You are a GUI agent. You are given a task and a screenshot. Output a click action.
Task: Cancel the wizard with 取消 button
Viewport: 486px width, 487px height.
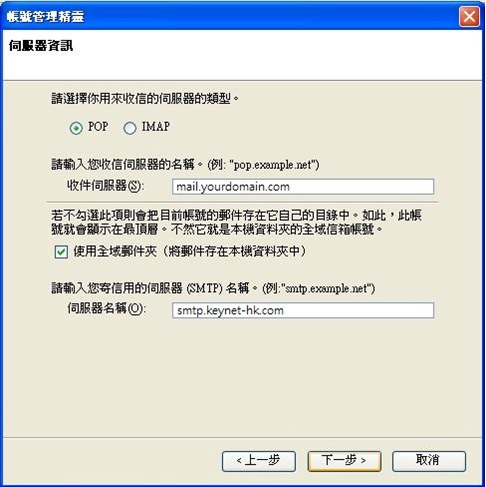coord(429,461)
